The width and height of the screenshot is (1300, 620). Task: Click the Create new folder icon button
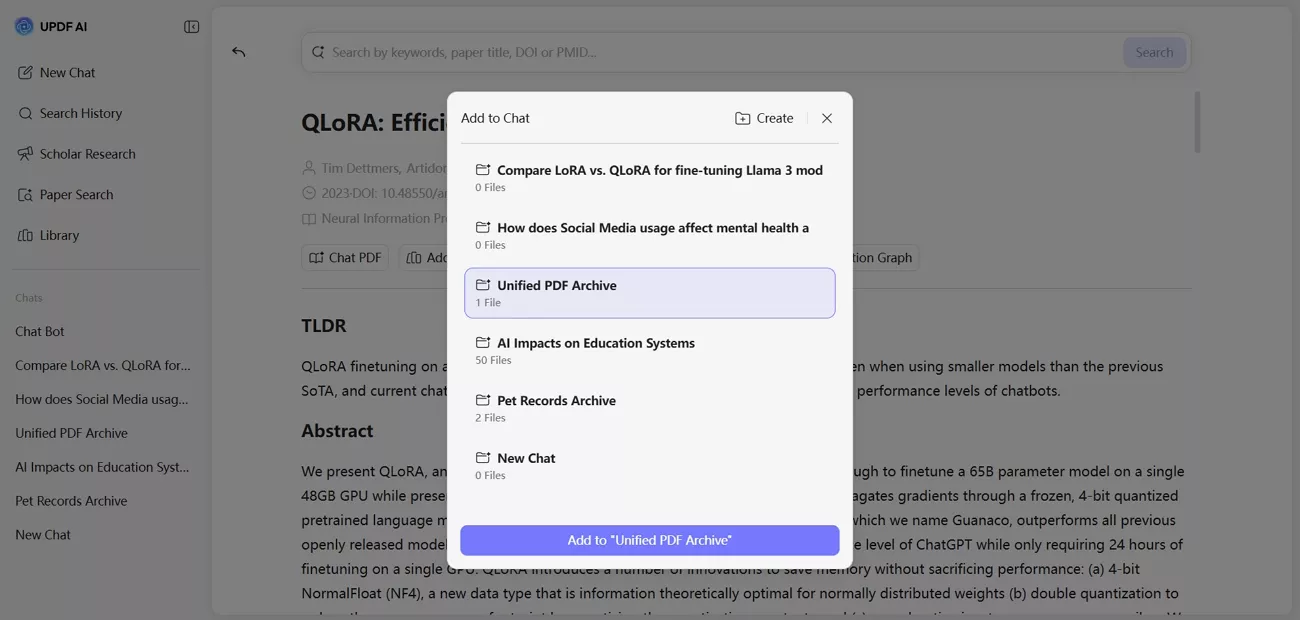(x=764, y=118)
